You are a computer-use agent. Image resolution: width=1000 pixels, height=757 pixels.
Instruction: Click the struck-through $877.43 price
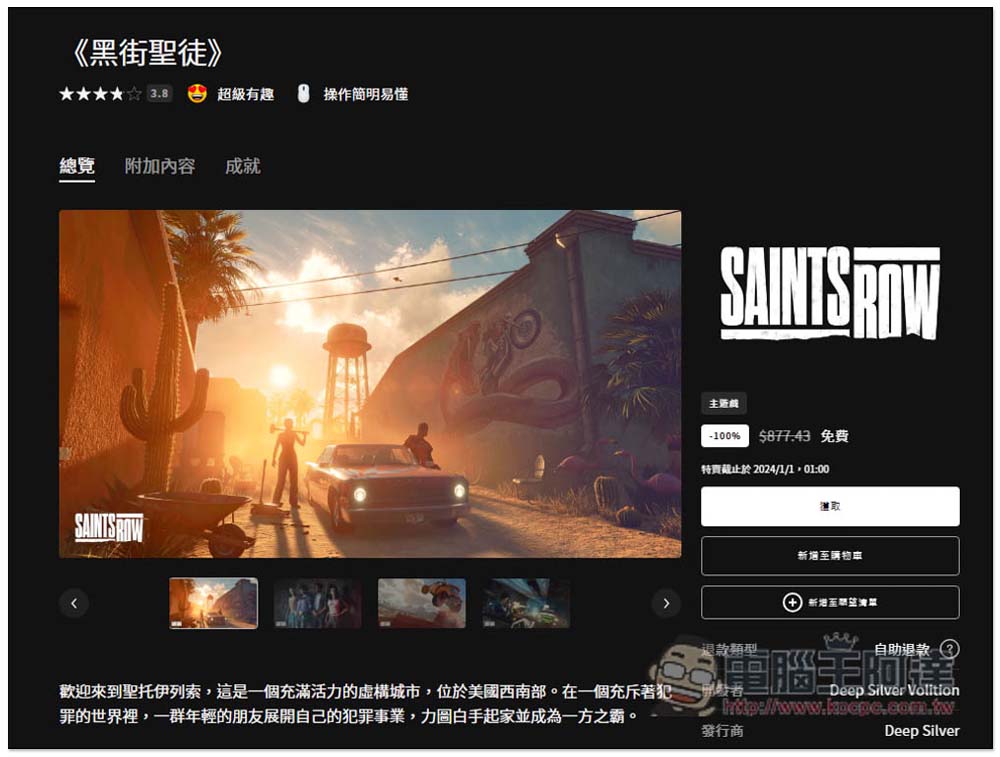click(784, 436)
